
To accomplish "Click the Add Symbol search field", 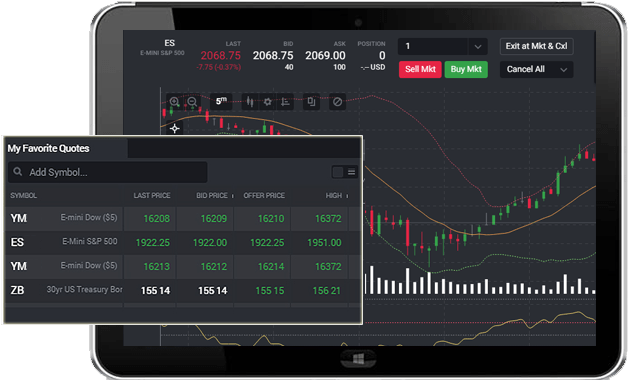I will [107, 172].
